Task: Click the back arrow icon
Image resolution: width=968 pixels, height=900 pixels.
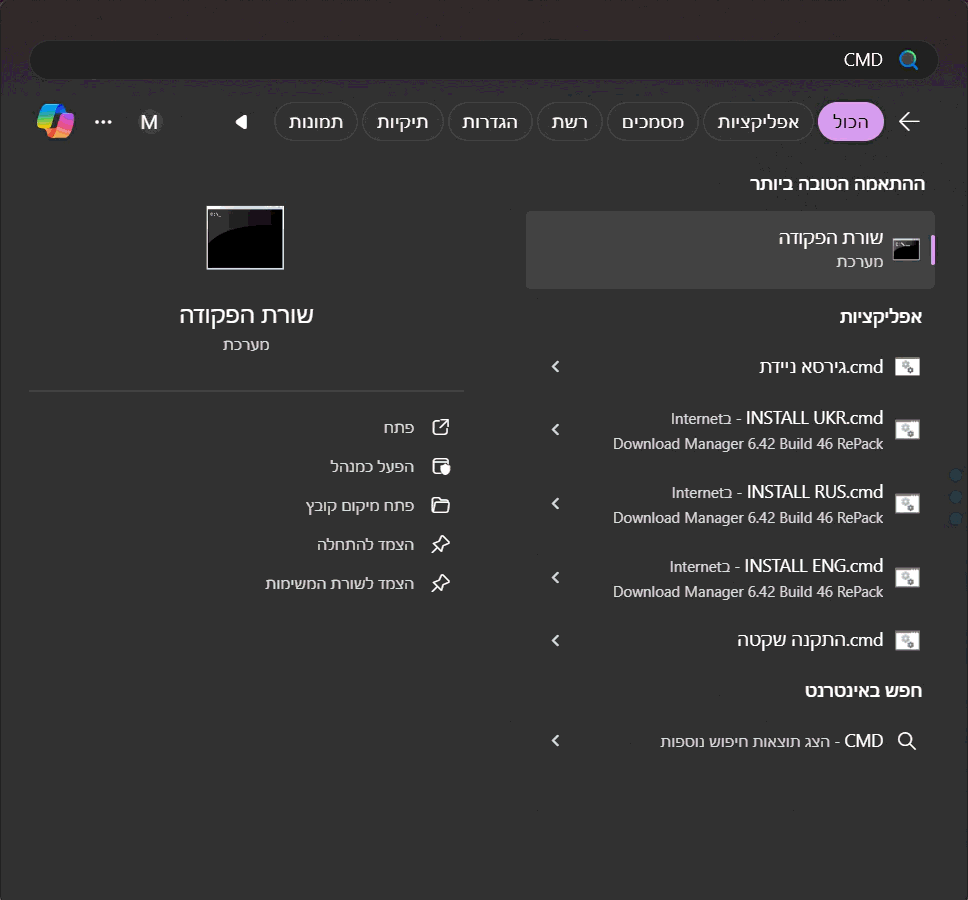Action: (908, 122)
